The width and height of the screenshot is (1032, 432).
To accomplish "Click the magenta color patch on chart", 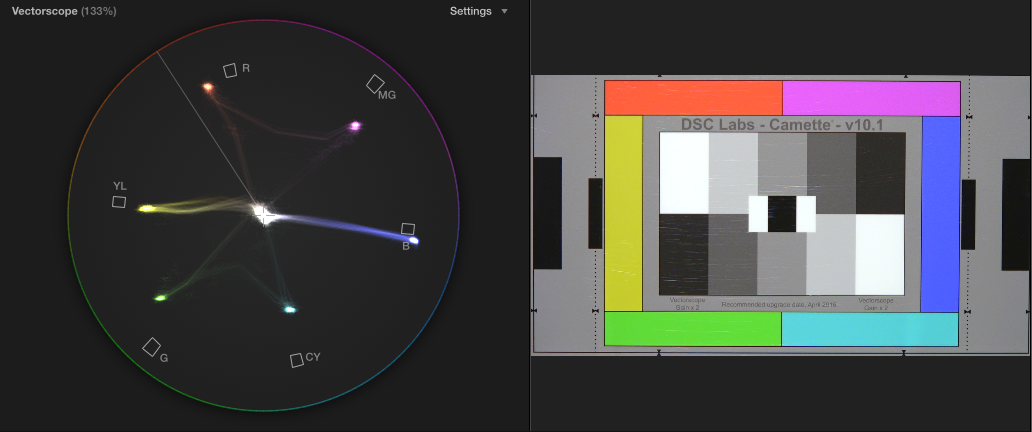I will (x=870, y=98).
